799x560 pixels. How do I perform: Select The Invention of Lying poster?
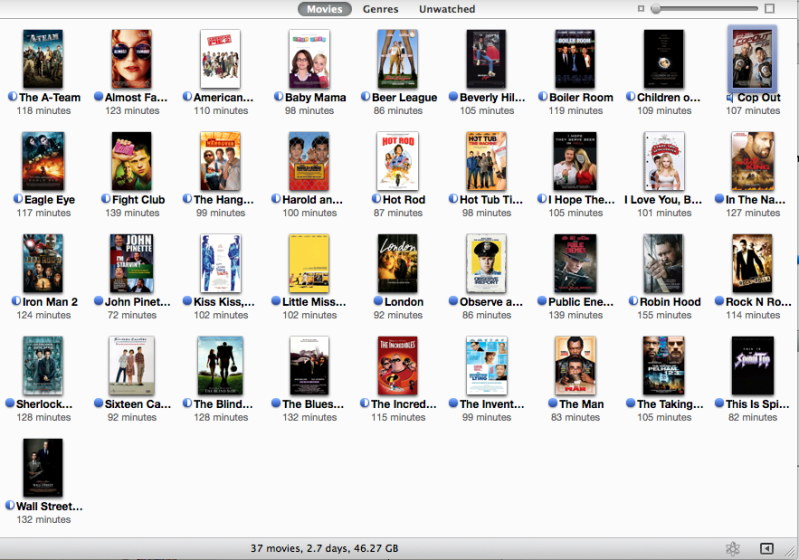point(487,366)
